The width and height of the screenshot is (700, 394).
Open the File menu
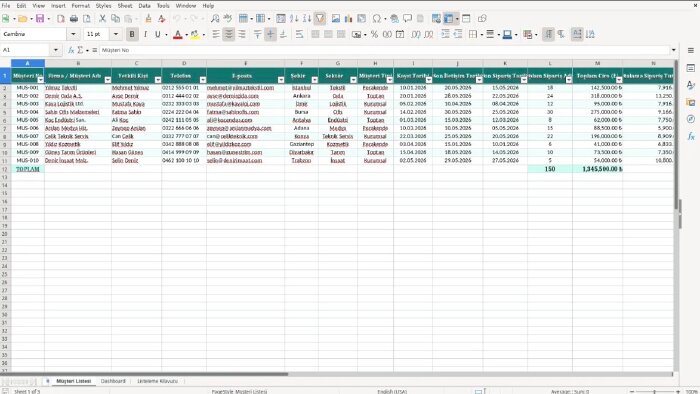coord(6,6)
